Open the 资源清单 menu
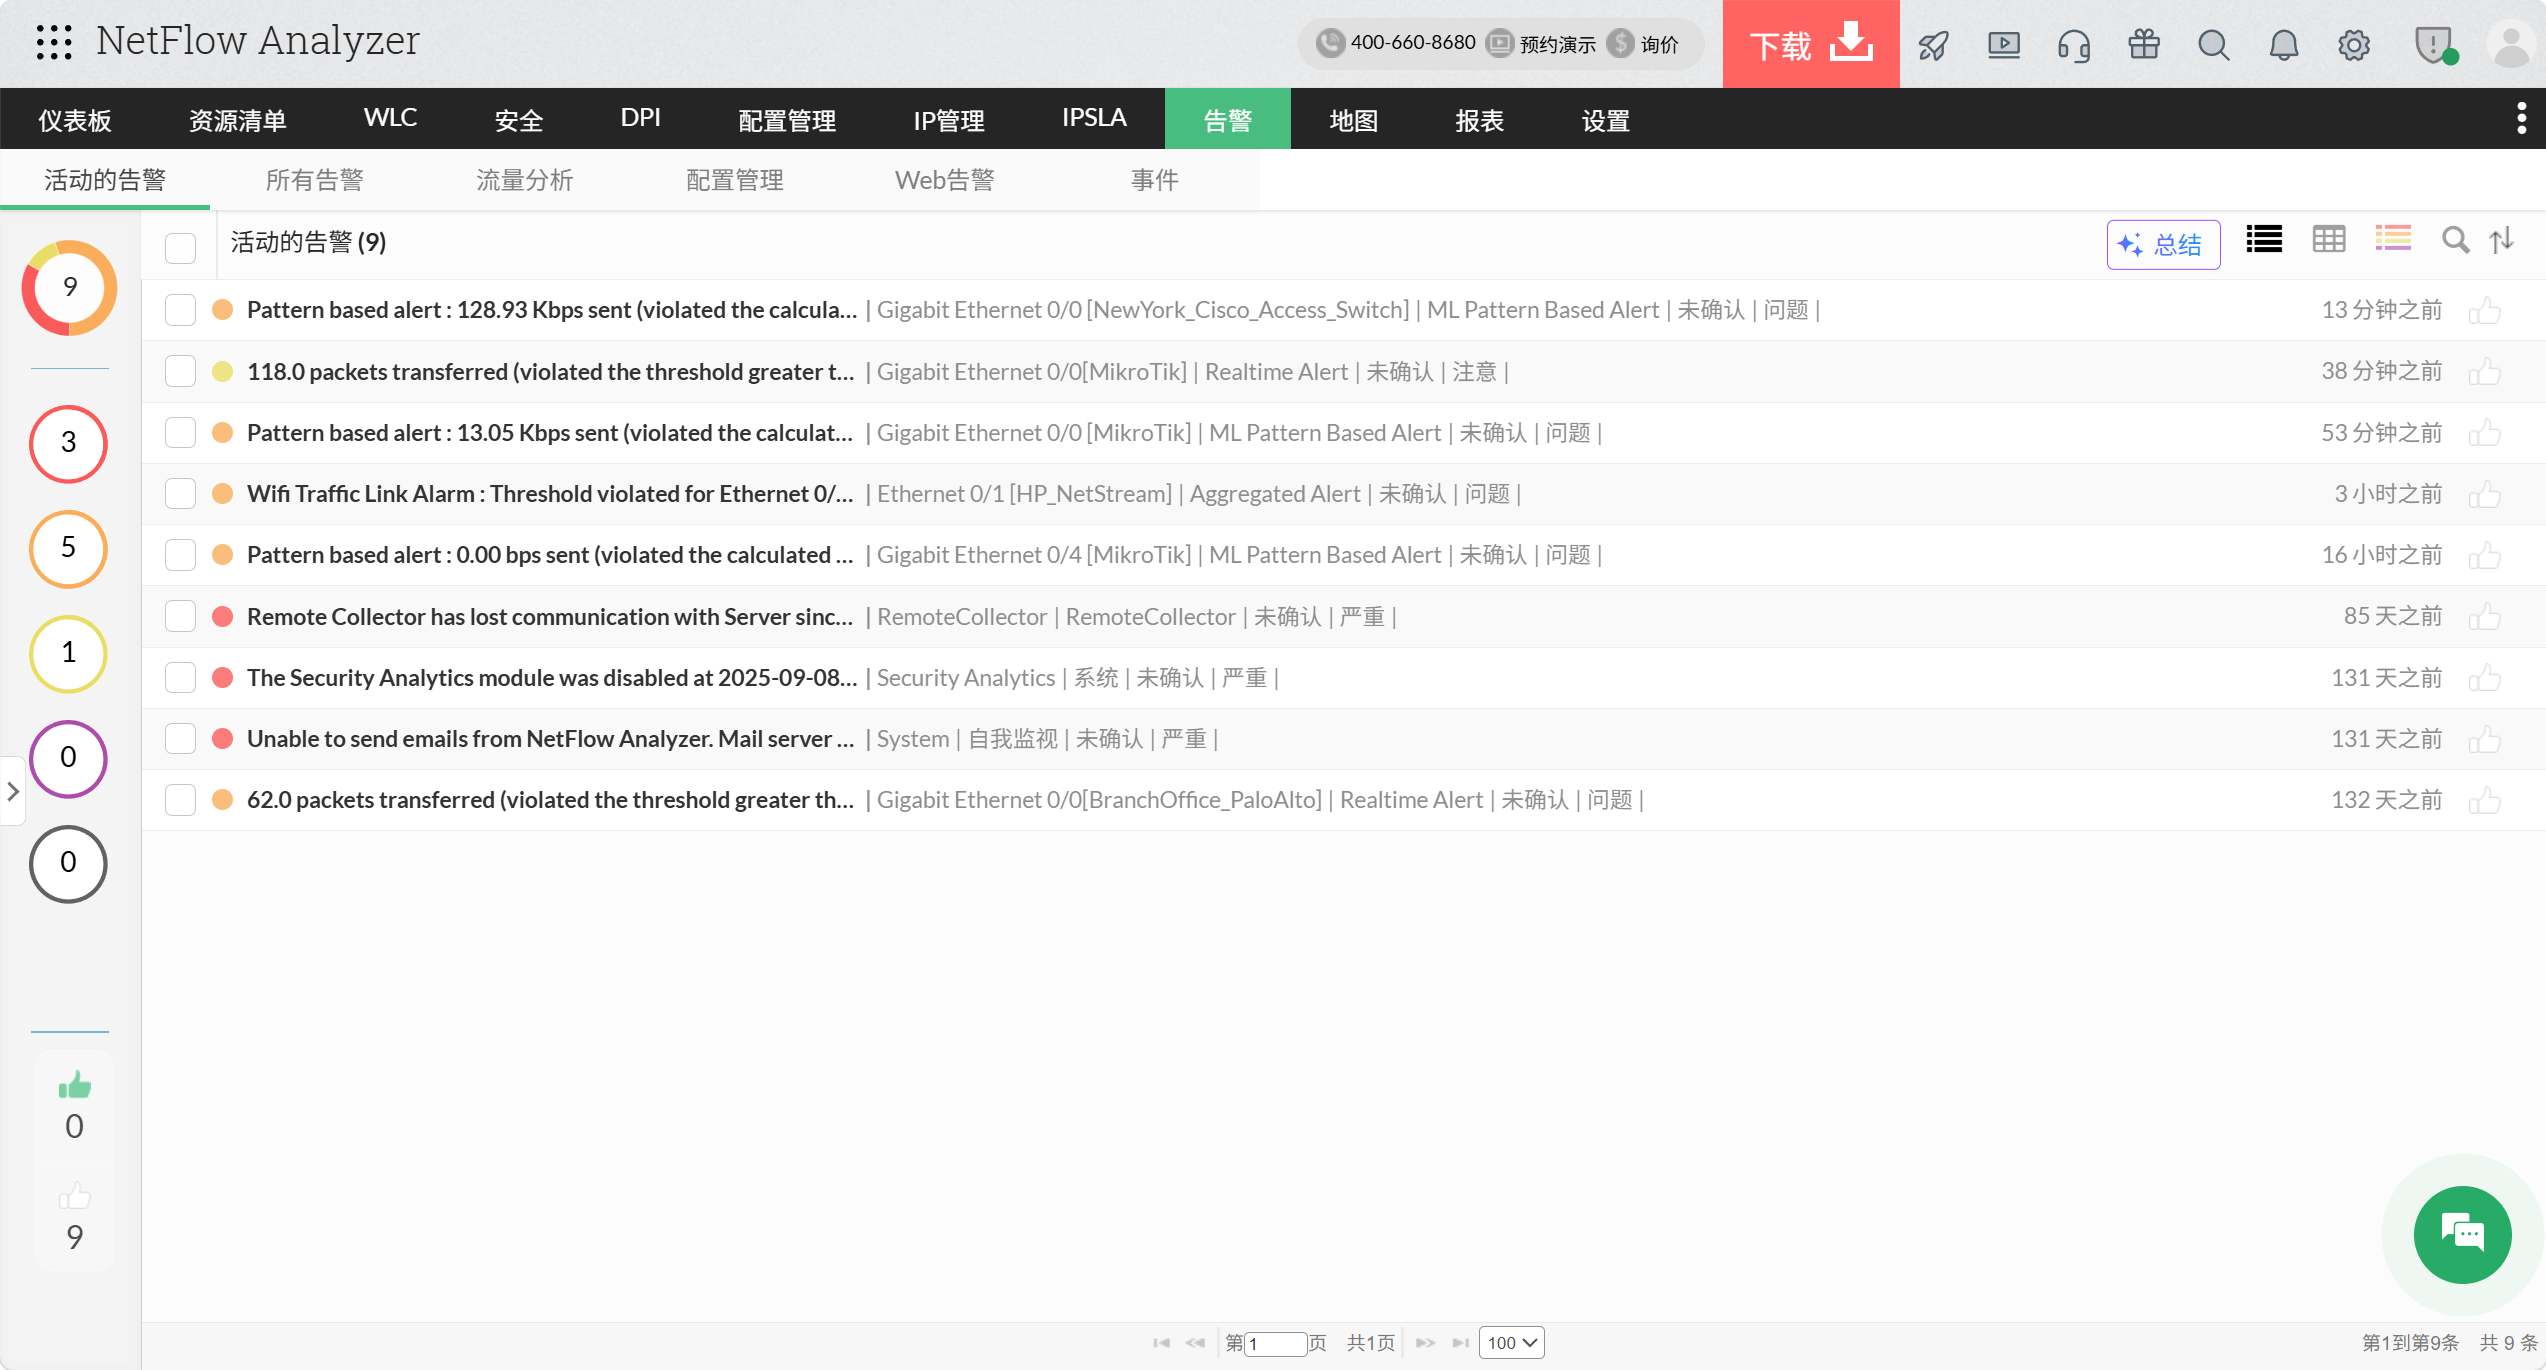The image size is (2546, 1370). pos(238,120)
